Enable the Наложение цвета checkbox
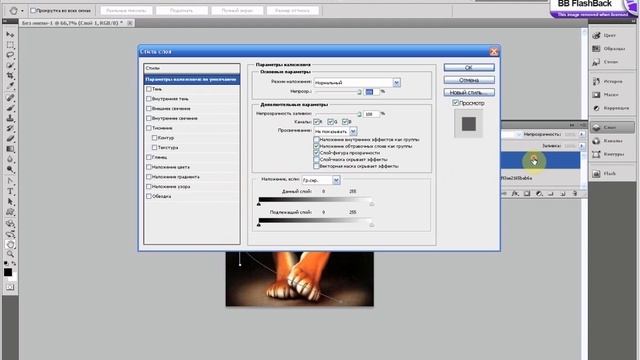 click(149, 167)
